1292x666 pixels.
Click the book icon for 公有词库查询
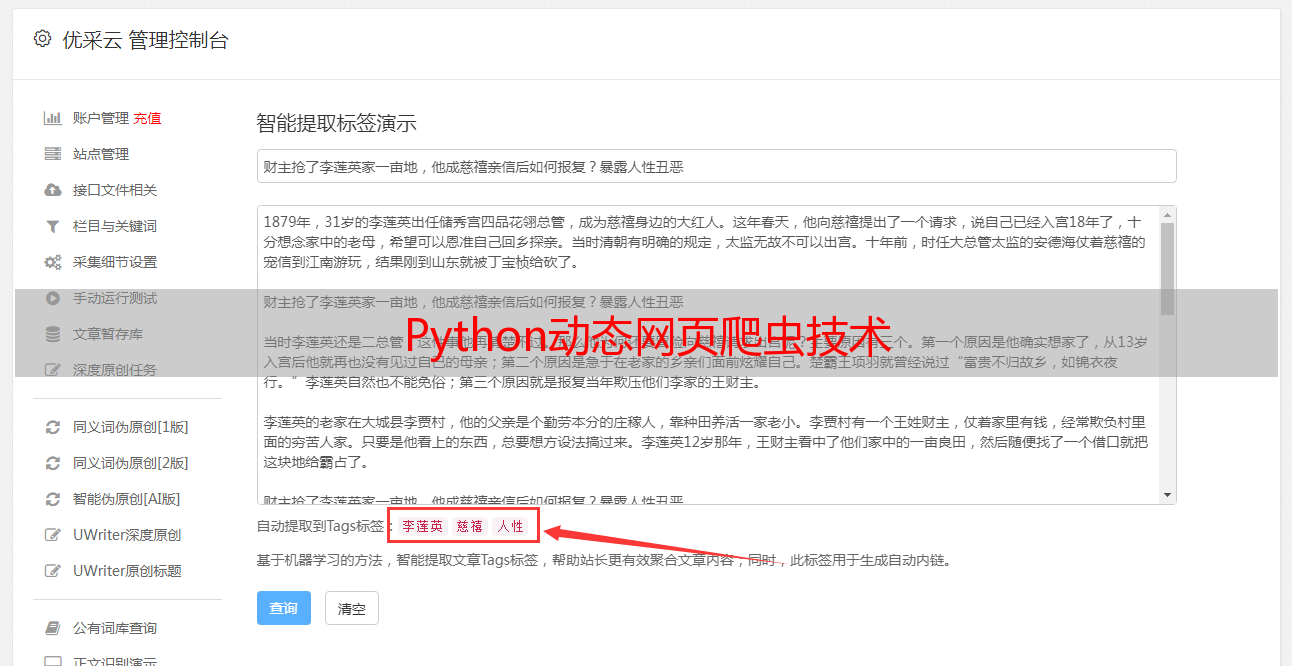click(53, 628)
